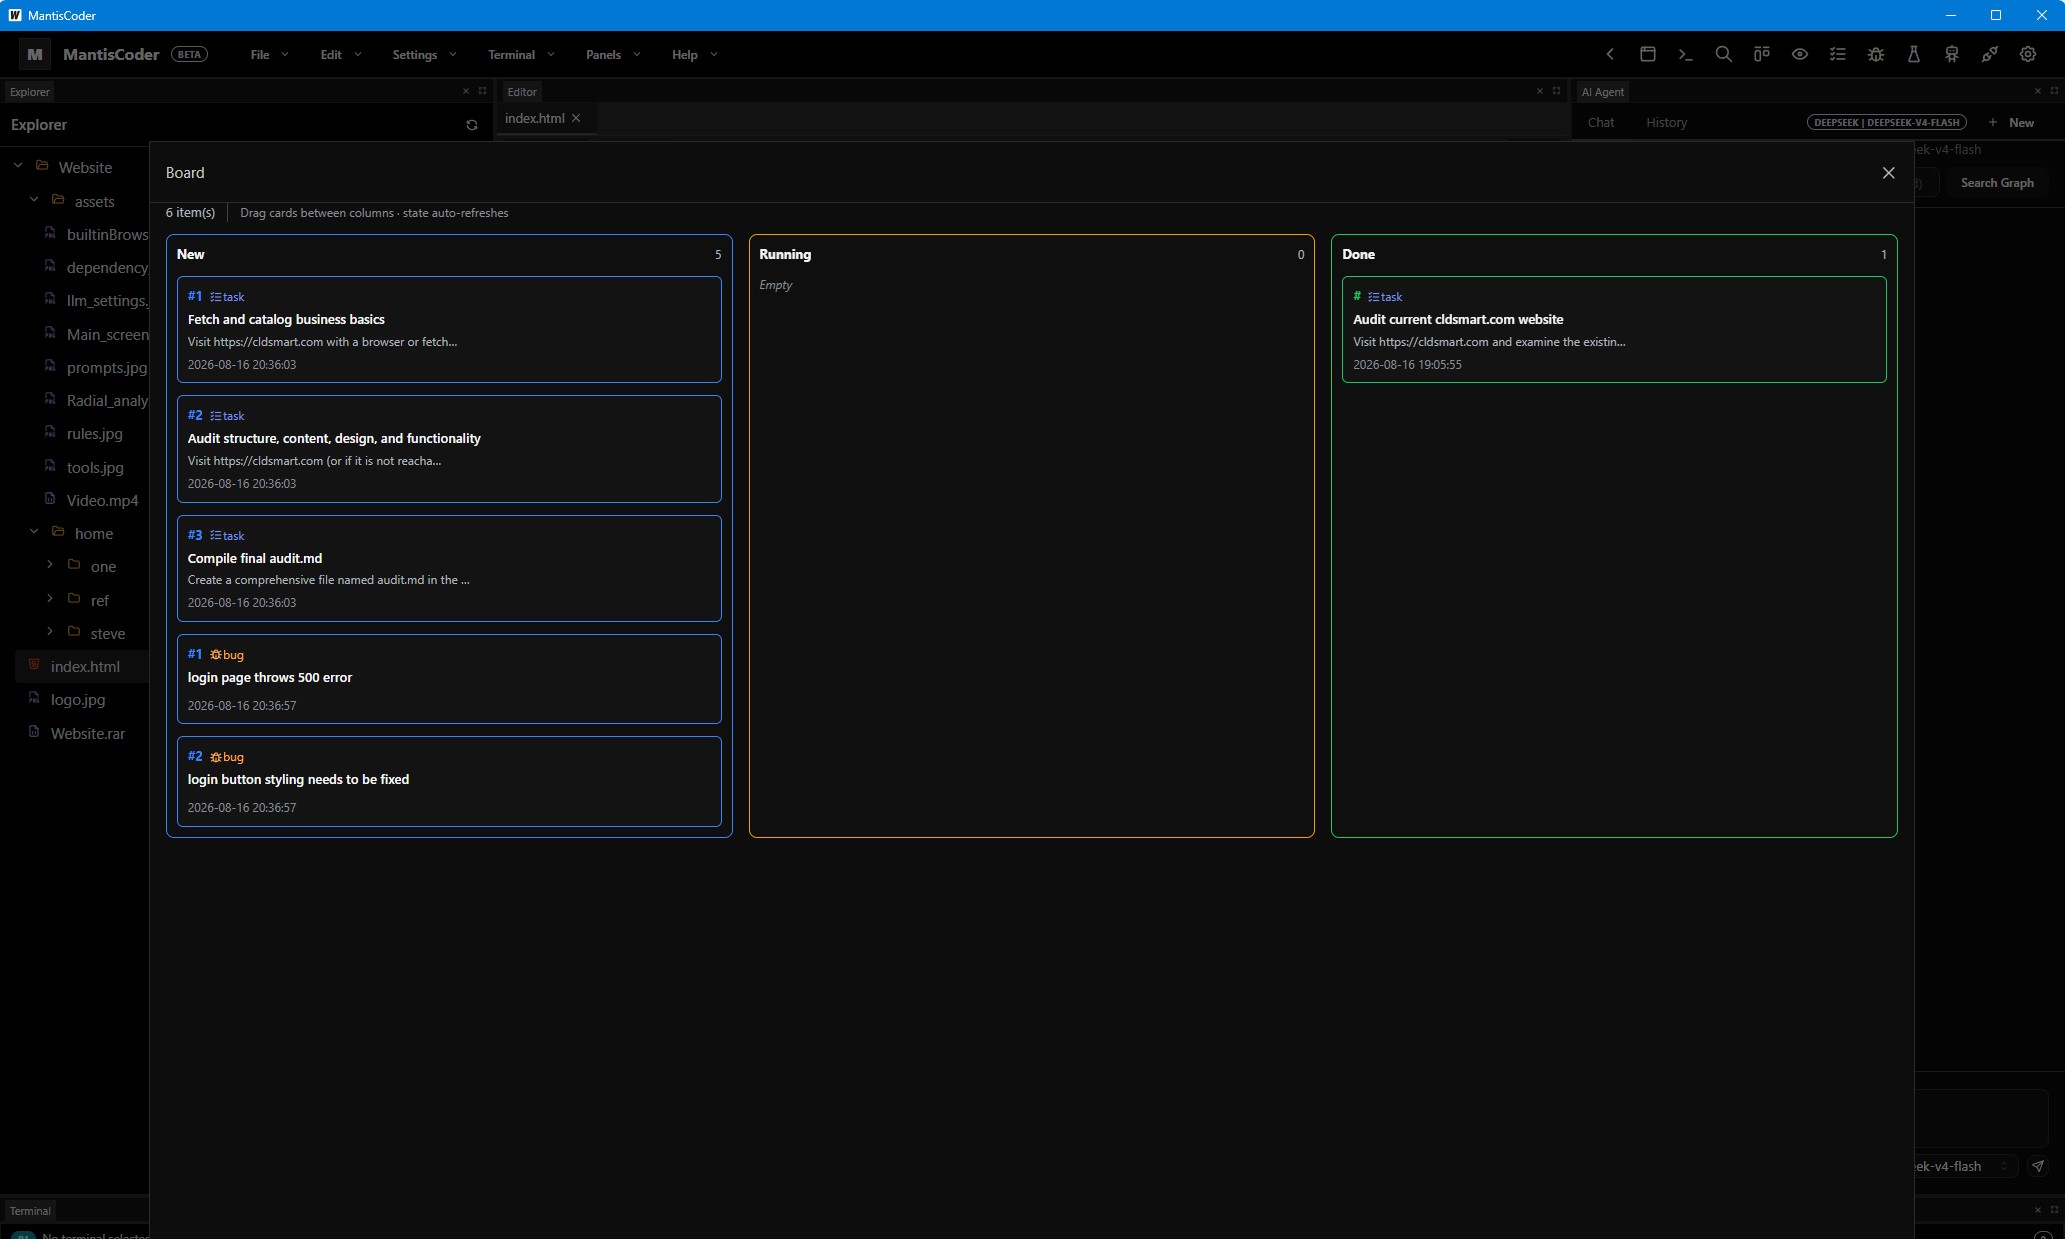Refresh the Explorer file tree
The image size is (2065, 1239).
pos(472,125)
